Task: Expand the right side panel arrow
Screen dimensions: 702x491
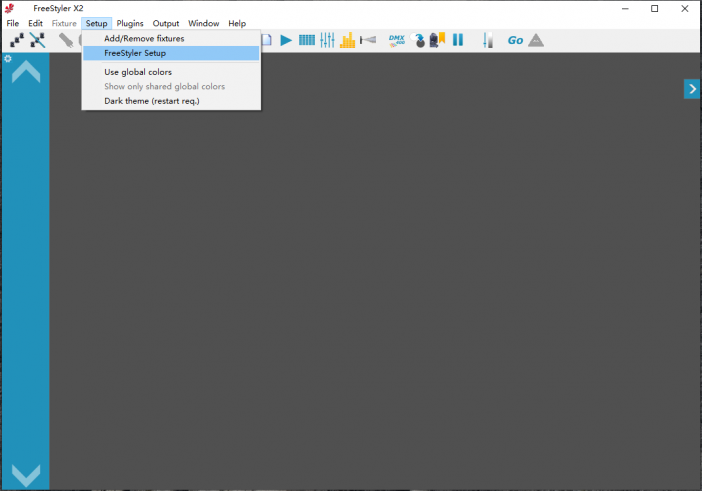Action: click(x=691, y=89)
